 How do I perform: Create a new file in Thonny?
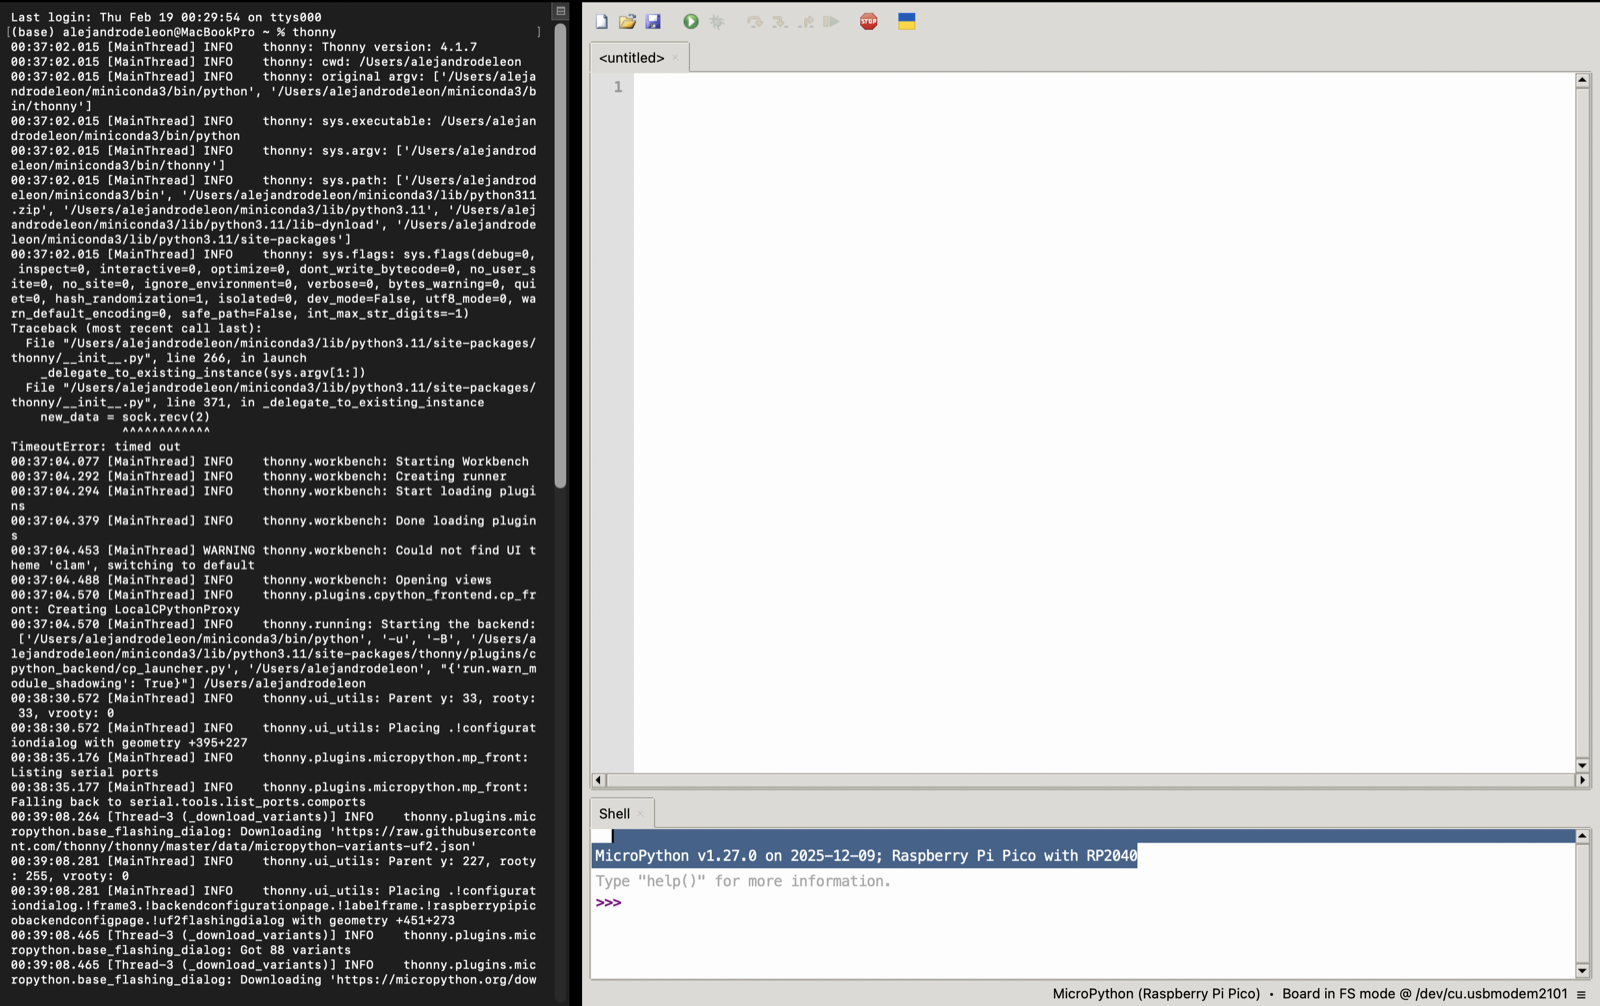[601, 21]
